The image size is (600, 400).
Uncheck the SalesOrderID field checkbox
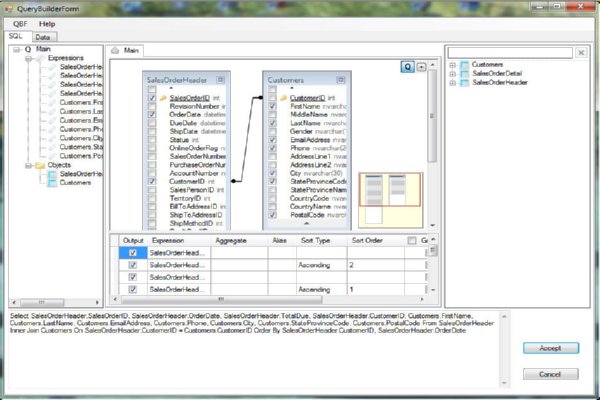tap(152, 98)
